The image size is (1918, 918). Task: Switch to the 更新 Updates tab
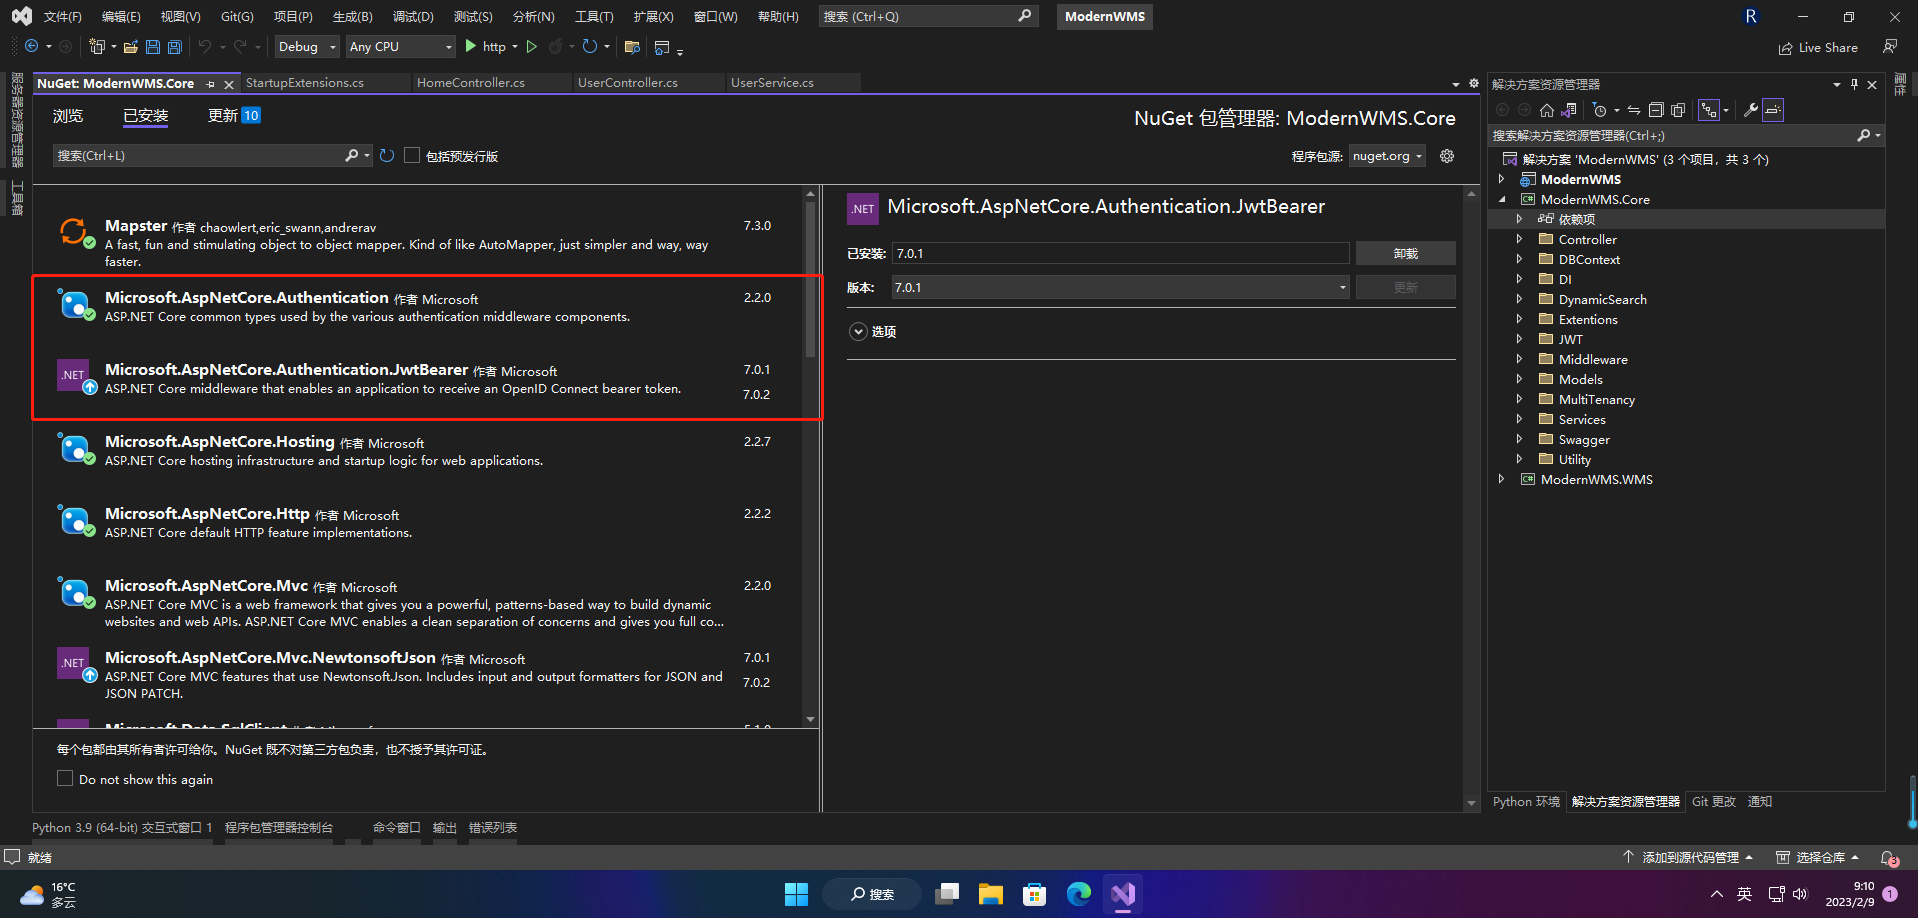tap(234, 116)
